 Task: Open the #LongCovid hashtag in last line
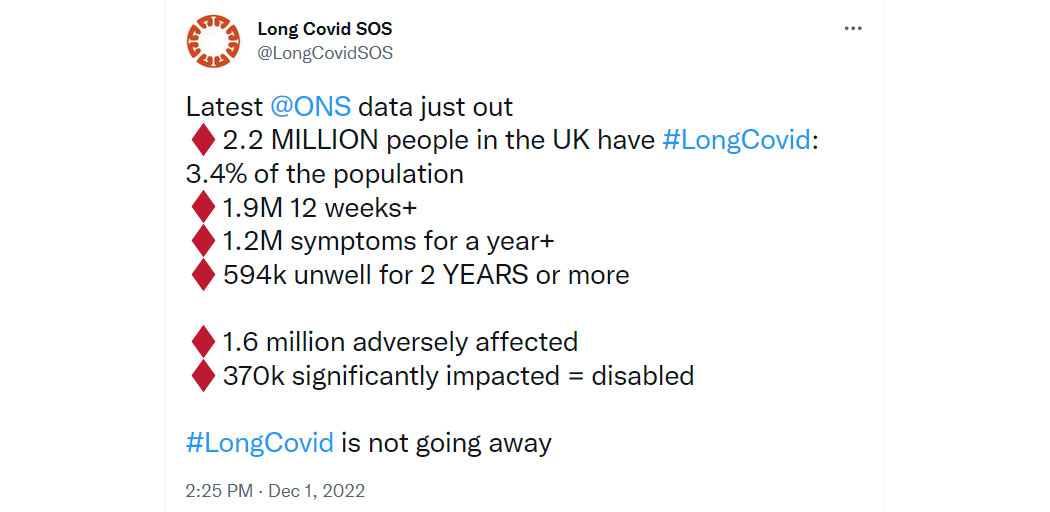(260, 443)
